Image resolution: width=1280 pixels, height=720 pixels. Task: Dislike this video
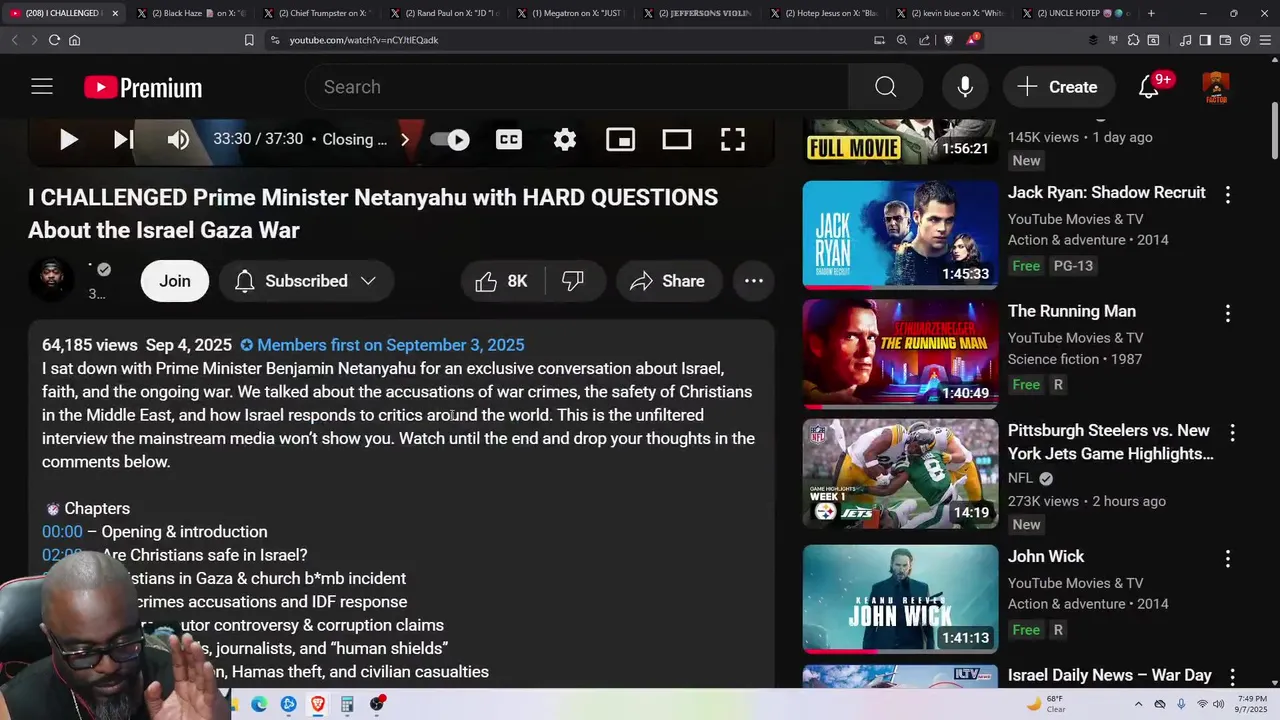(573, 281)
